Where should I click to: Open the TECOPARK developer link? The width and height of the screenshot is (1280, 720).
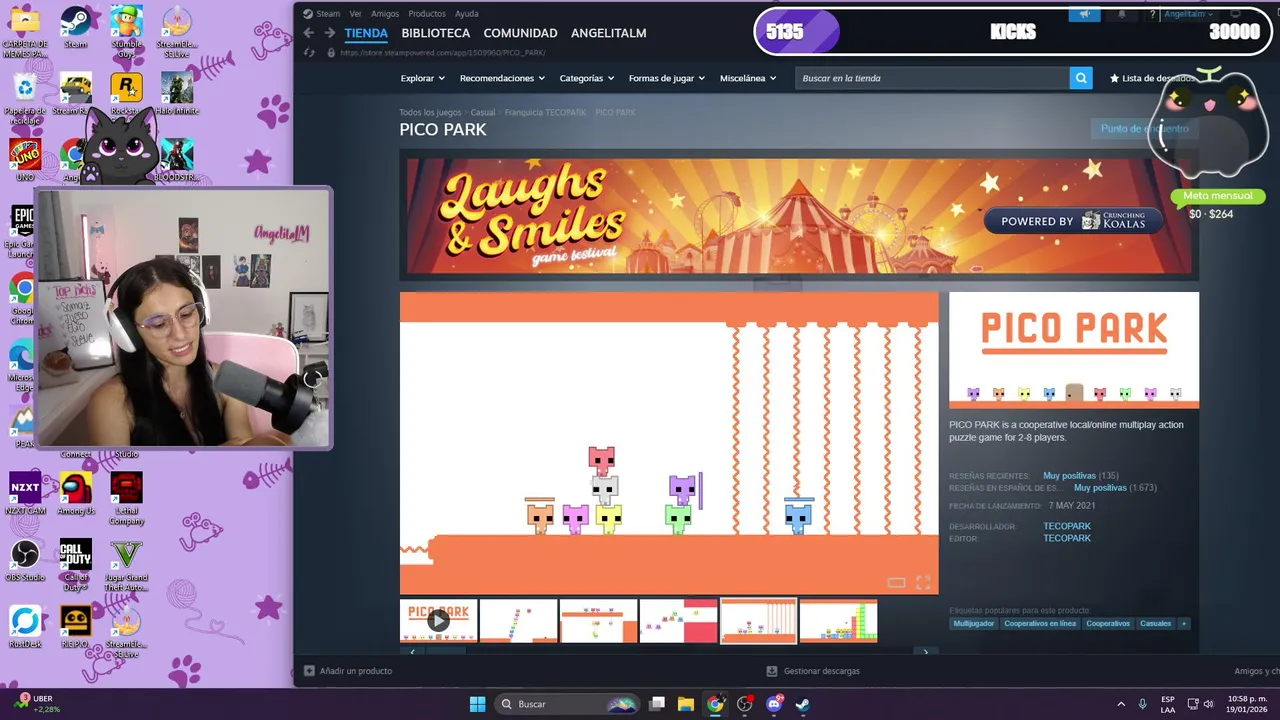pos(1067,526)
